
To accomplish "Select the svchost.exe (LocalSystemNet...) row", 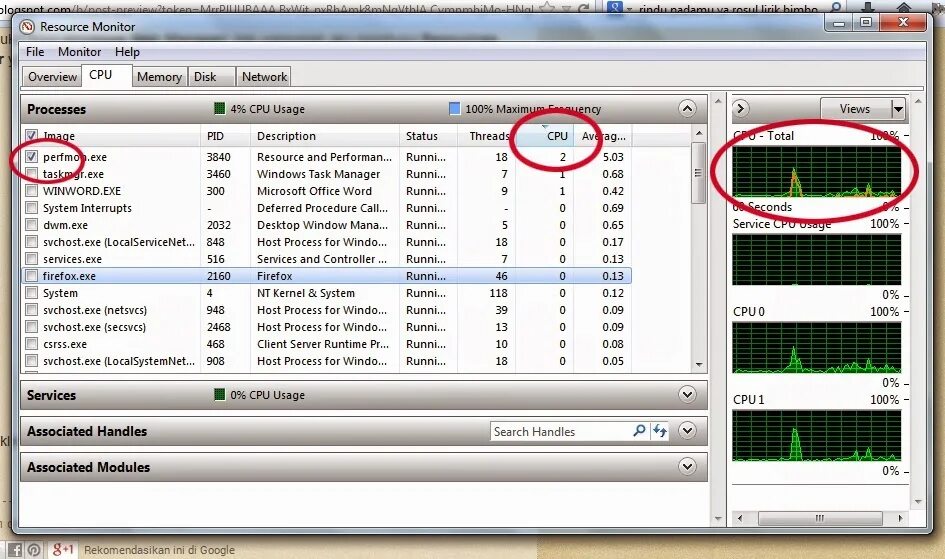I will 326,361.
